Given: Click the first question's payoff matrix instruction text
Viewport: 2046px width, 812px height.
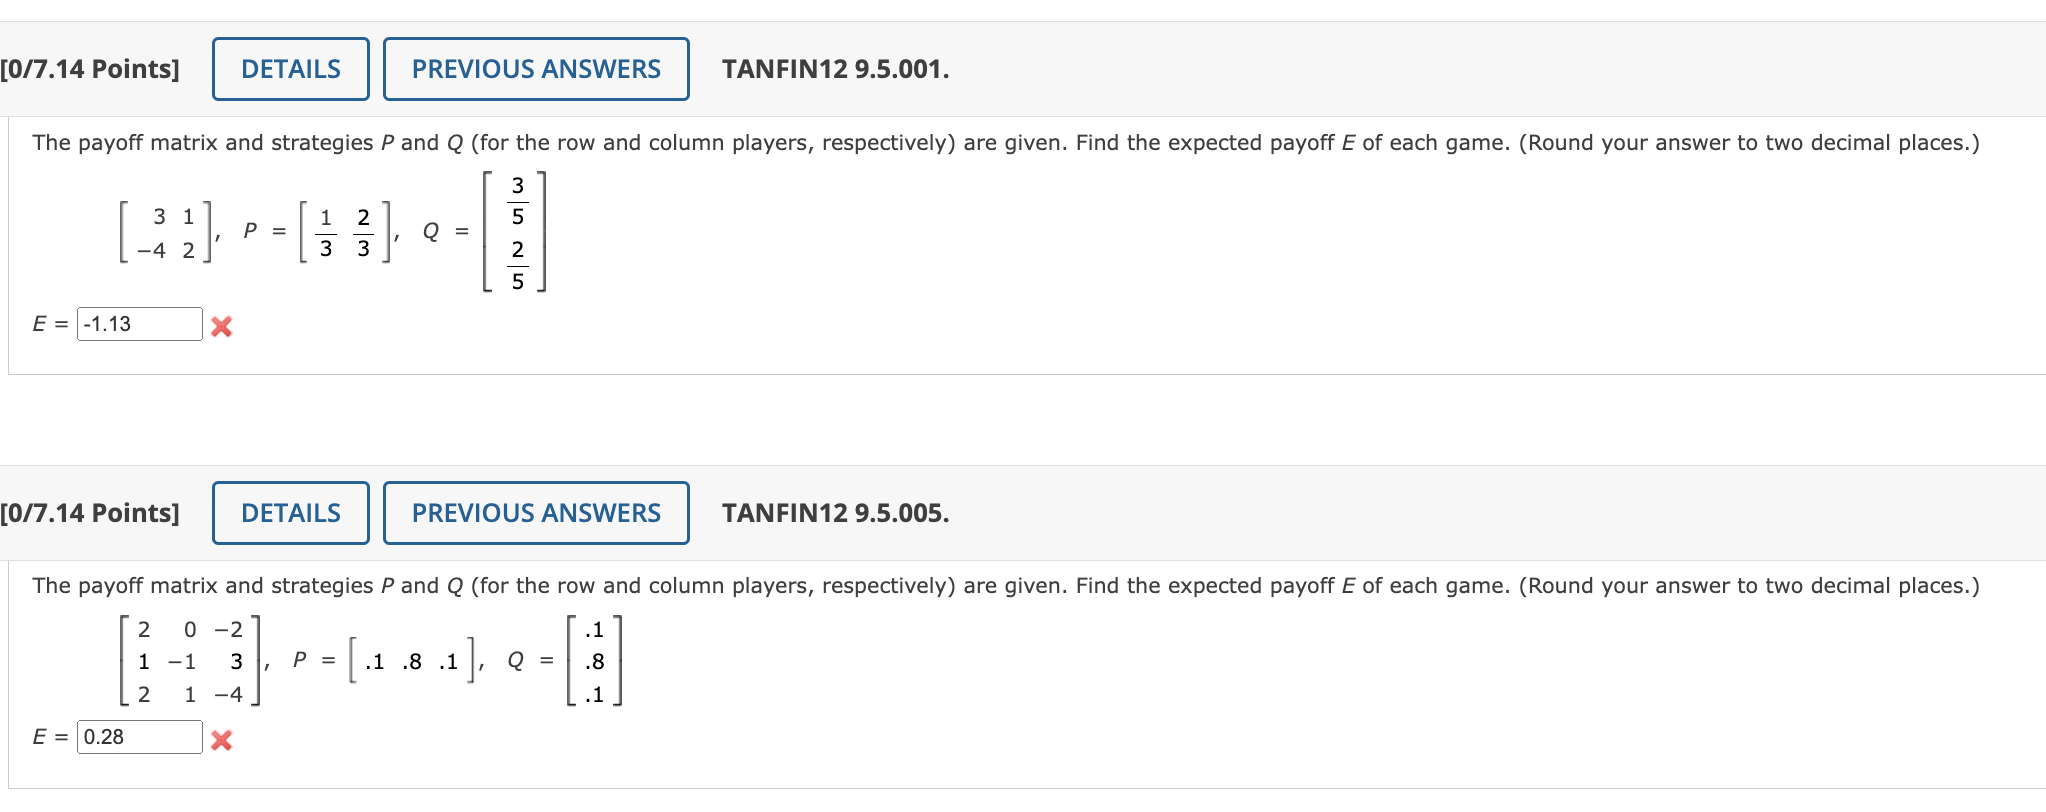Looking at the screenshot, I should coord(1005,143).
